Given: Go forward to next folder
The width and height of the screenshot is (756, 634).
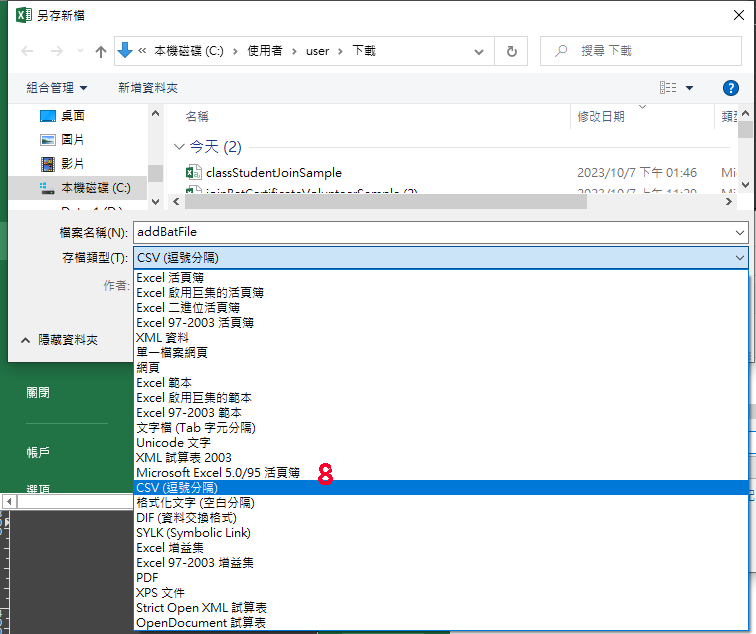Looking at the screenshot, I should 56,51.
